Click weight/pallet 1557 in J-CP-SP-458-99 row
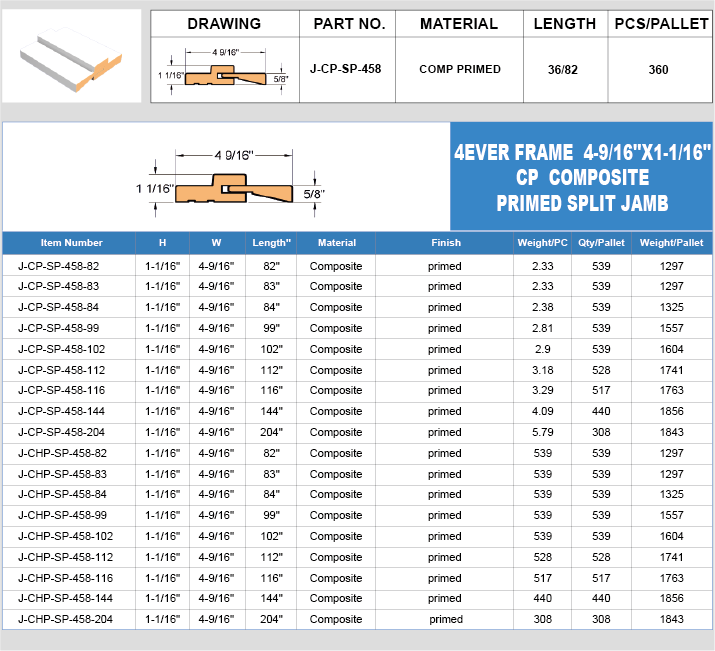 tap(671, 328)
